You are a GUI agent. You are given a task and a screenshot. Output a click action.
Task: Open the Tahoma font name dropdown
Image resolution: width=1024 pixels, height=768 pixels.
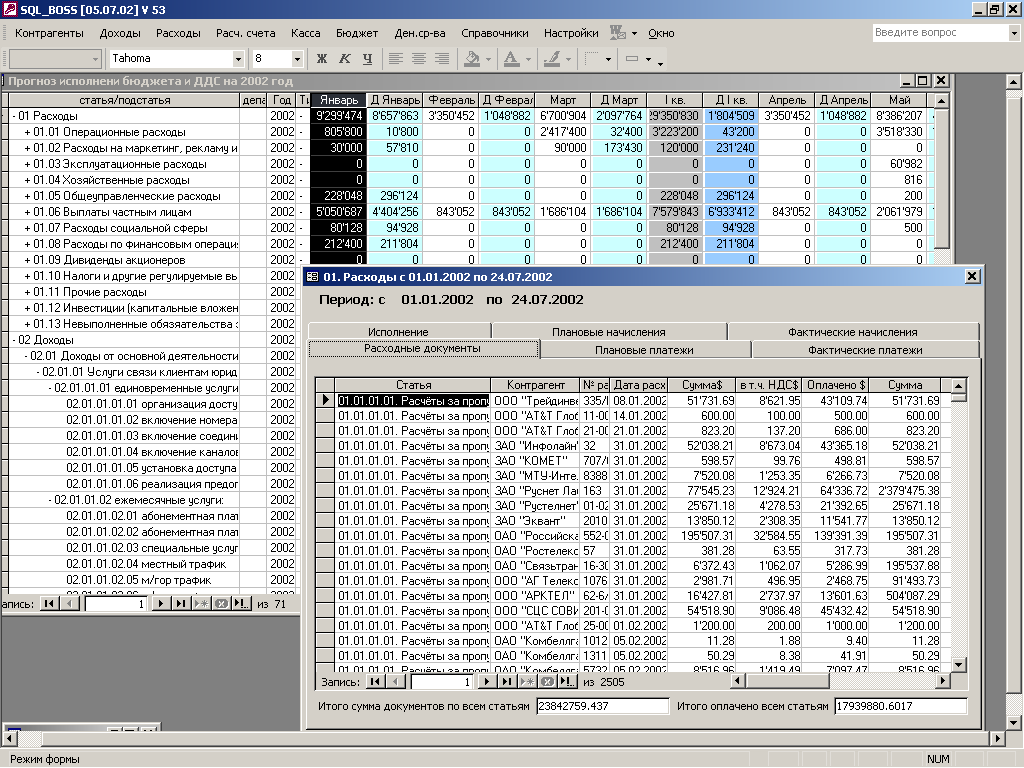click(x=238, y=59)
